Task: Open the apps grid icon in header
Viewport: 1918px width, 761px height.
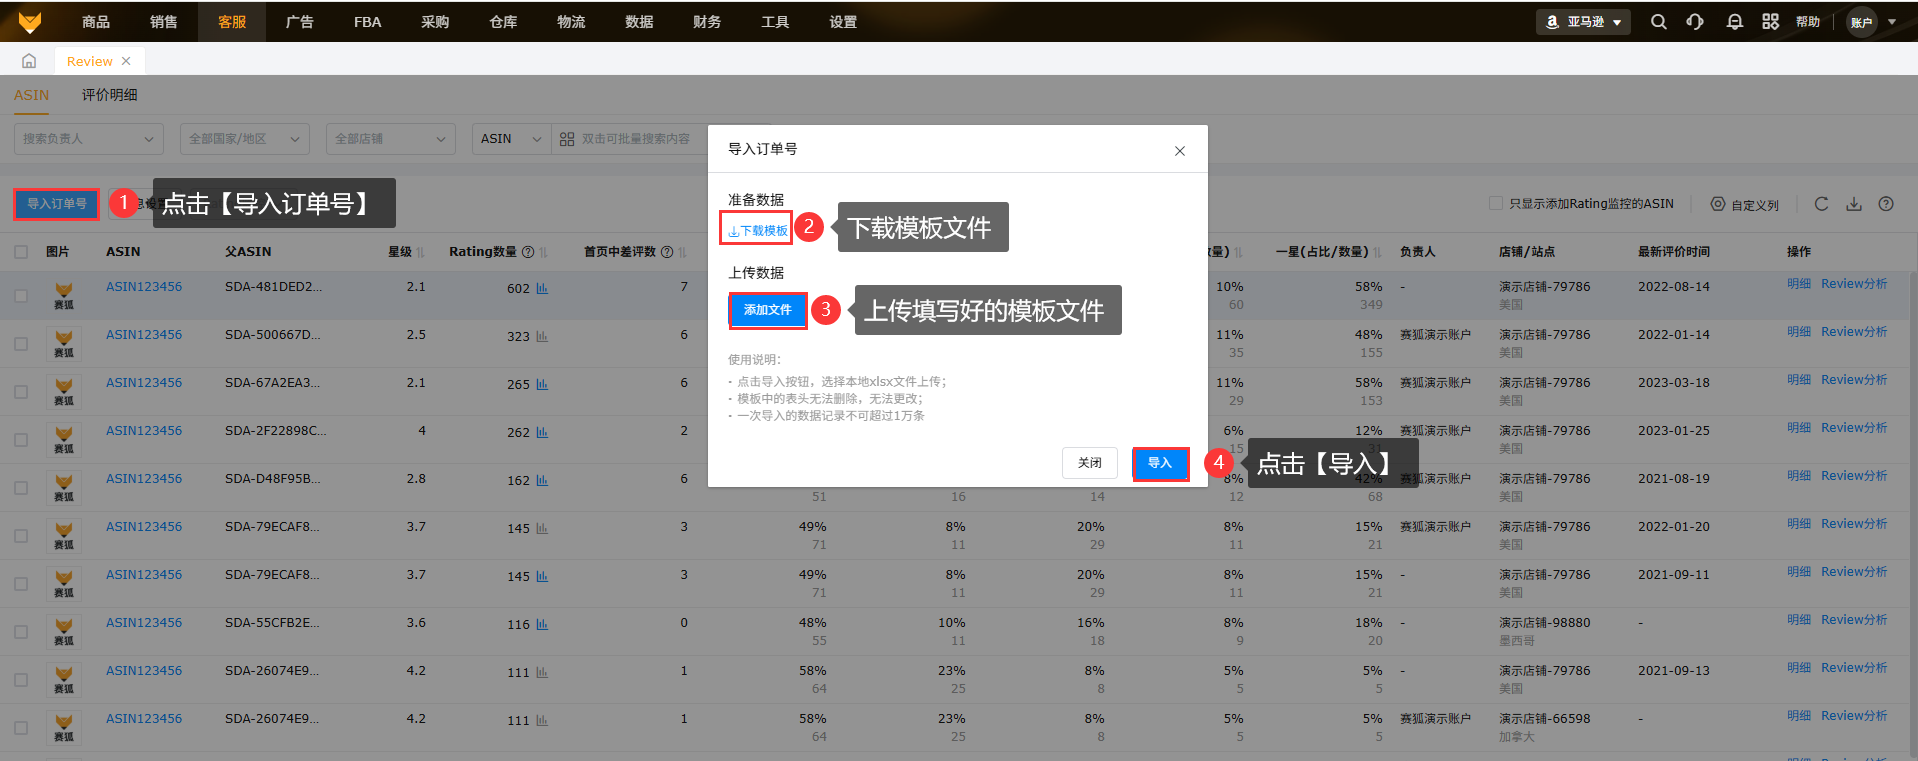Action: coord(1770,22)
